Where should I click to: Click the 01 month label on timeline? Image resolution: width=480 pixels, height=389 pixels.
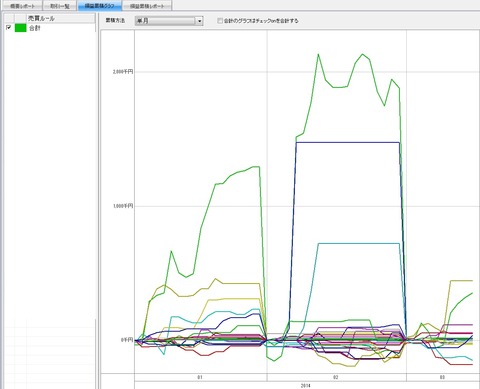pyautogui.click(x=200, y=377)
